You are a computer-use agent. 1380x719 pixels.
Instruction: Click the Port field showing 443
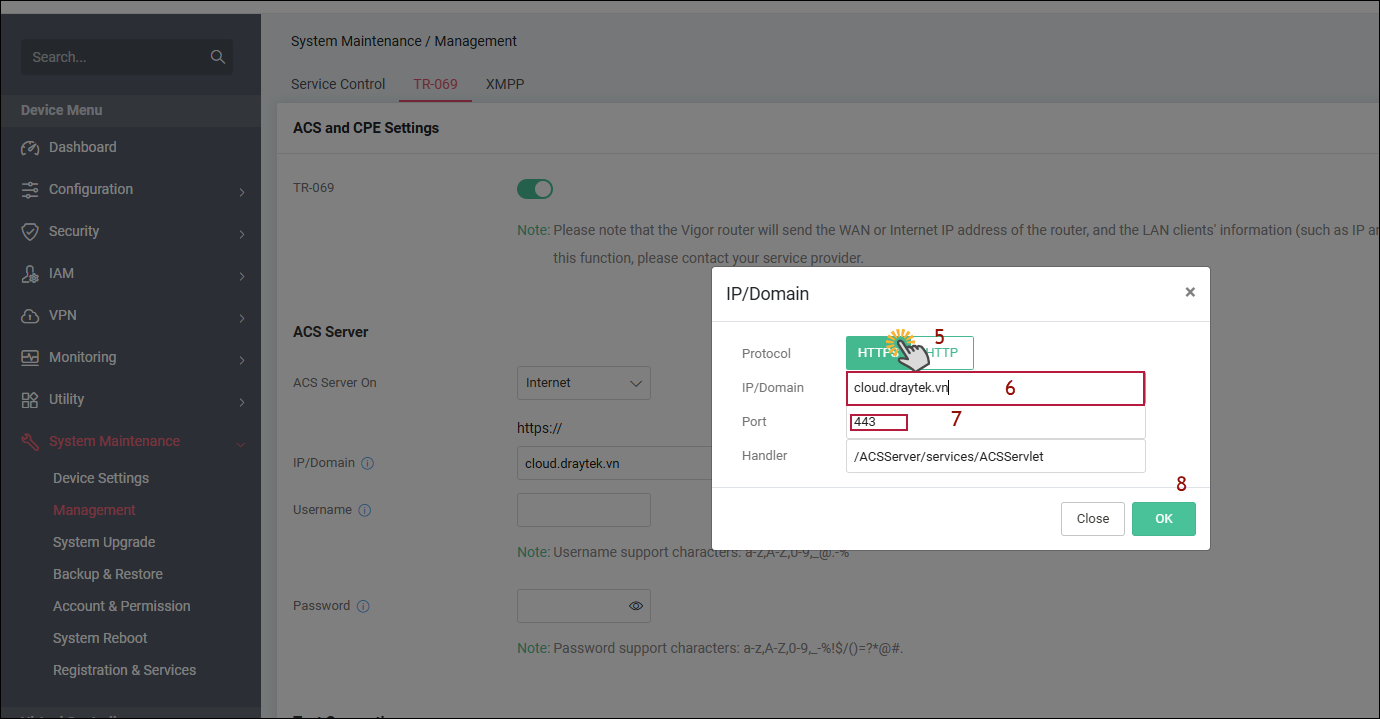[995, 422]
